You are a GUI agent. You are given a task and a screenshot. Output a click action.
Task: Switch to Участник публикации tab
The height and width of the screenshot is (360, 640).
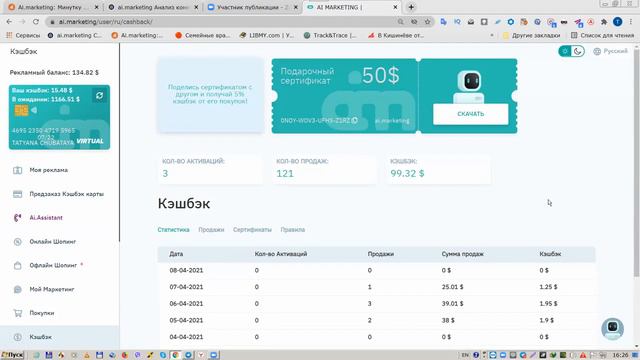point(253,7)
